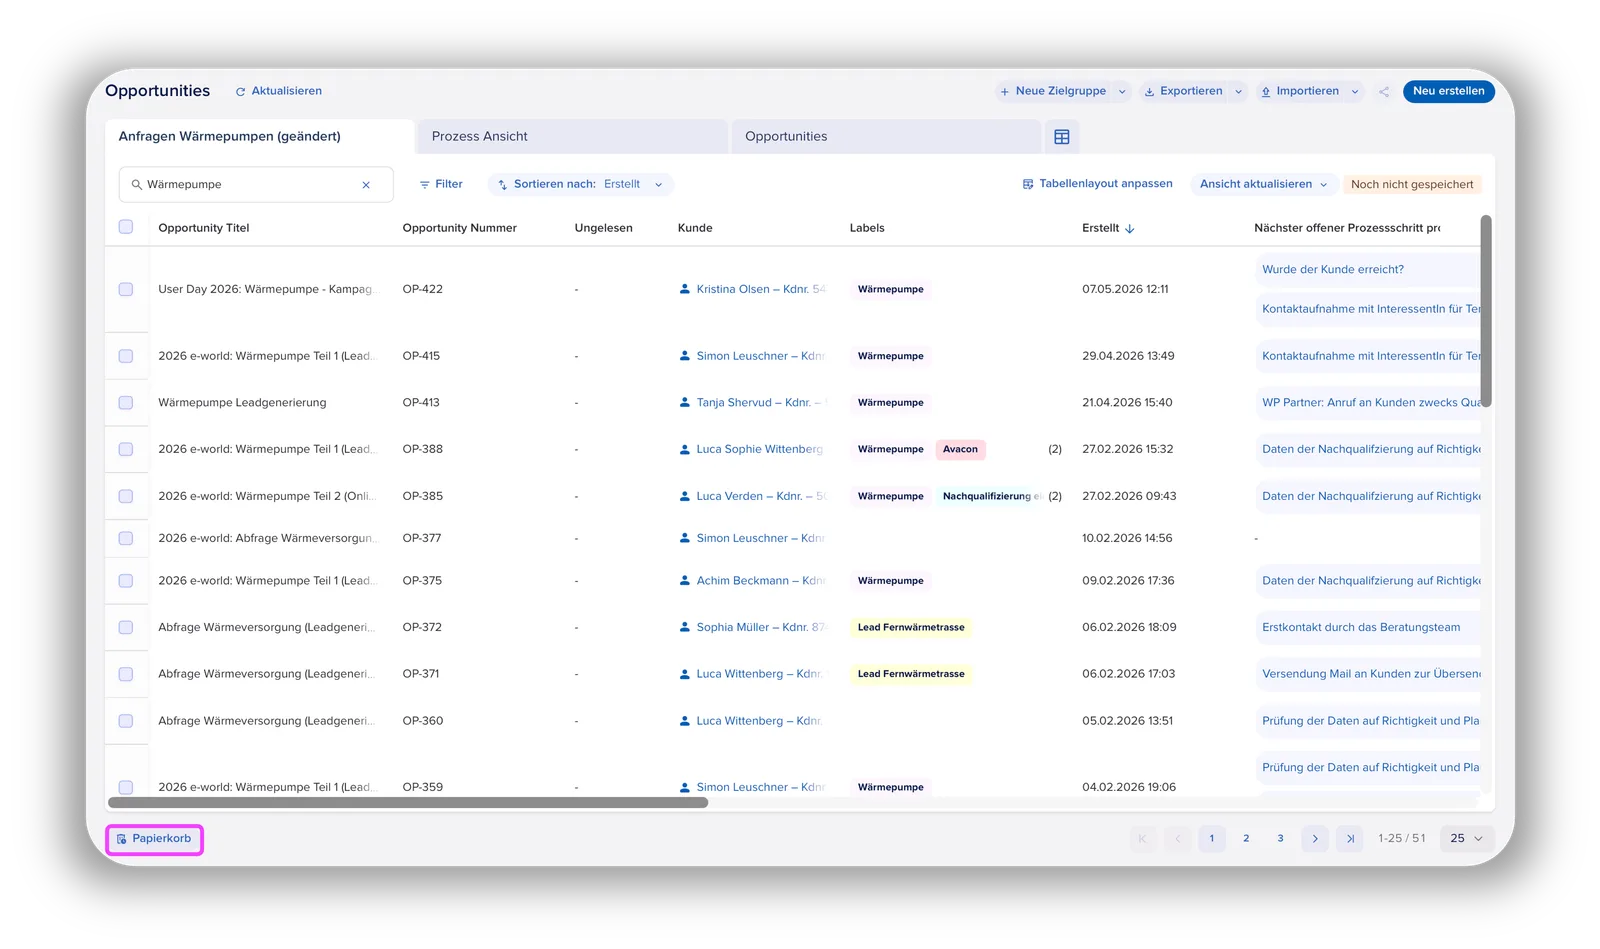Viewport: 1600px width, 949px height.
Task: Check the row OP-385 checkbox
Action: click(126, 496)
